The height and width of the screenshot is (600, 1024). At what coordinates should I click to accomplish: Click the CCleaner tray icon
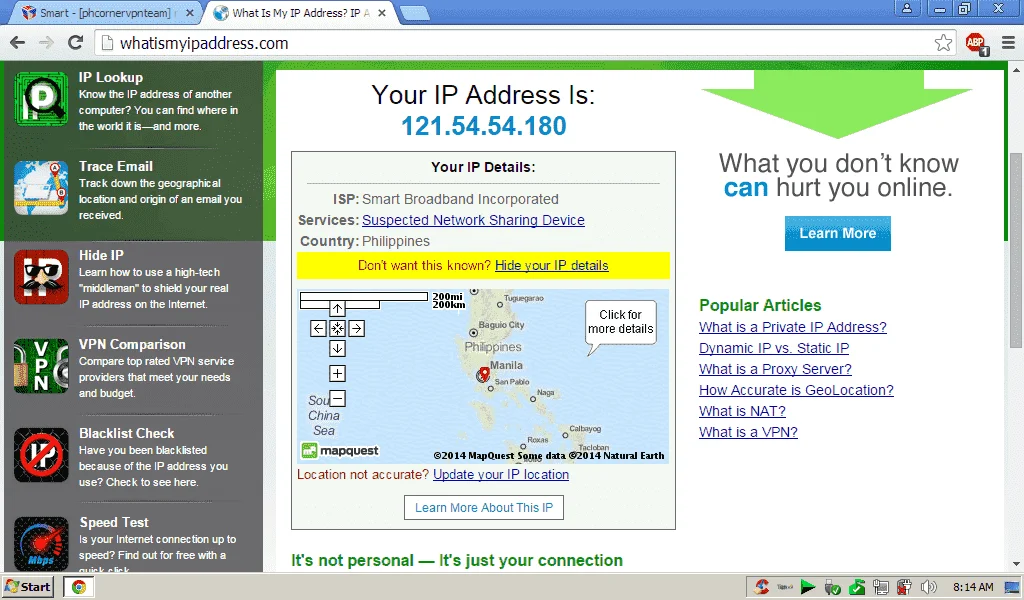761,587
